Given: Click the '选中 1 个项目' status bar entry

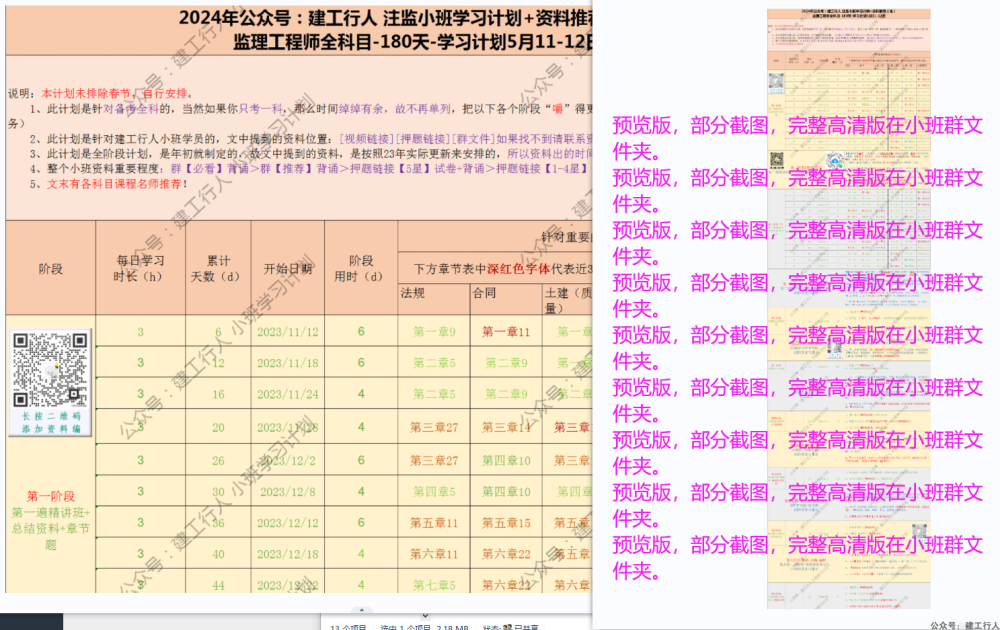Looking at the screenshot, I should 406,627.
